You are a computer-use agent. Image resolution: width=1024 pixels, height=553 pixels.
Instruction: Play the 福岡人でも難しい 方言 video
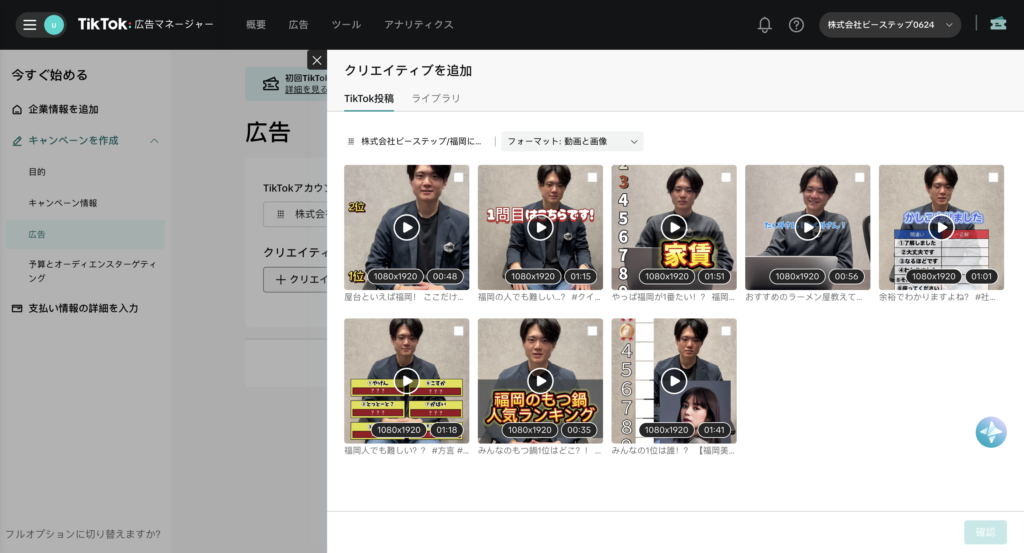pyautogui.click(x=406, y=381)
